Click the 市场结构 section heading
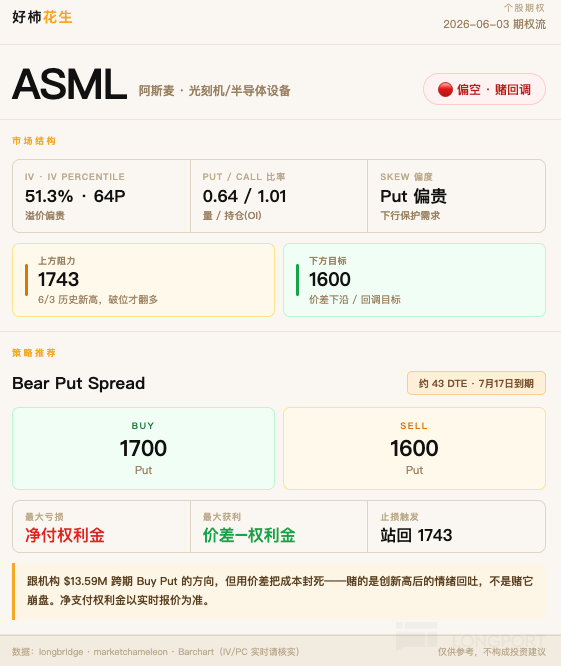This screenshot has height=666, width=561. click(34, 141)
